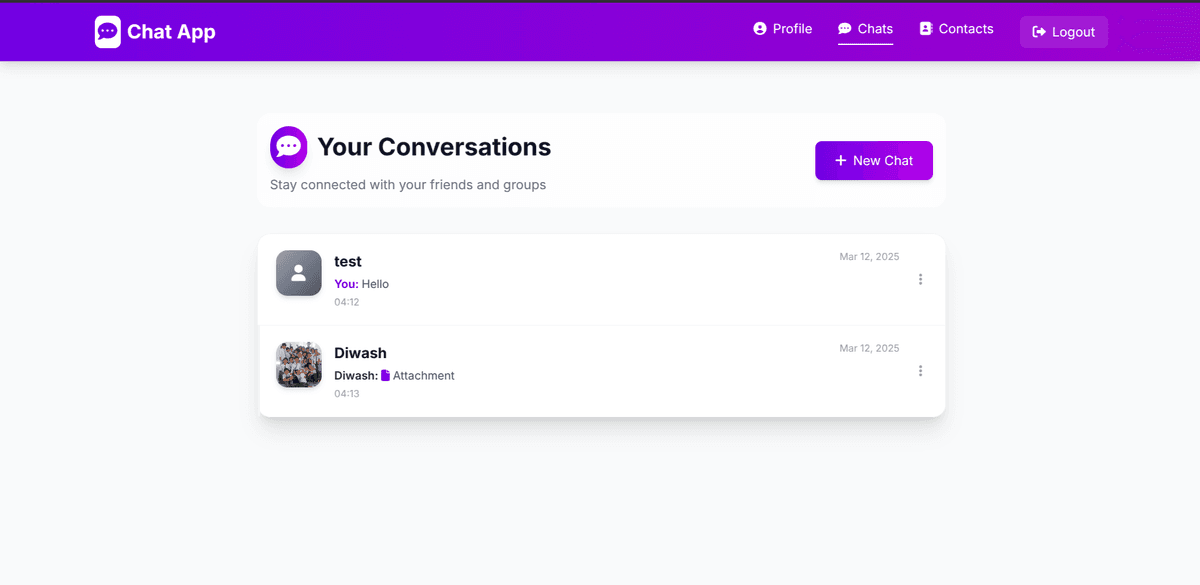Click the chat bubble icon beside Your Conversations
This screenshot has width=1200, height=585.
[288, 147]
